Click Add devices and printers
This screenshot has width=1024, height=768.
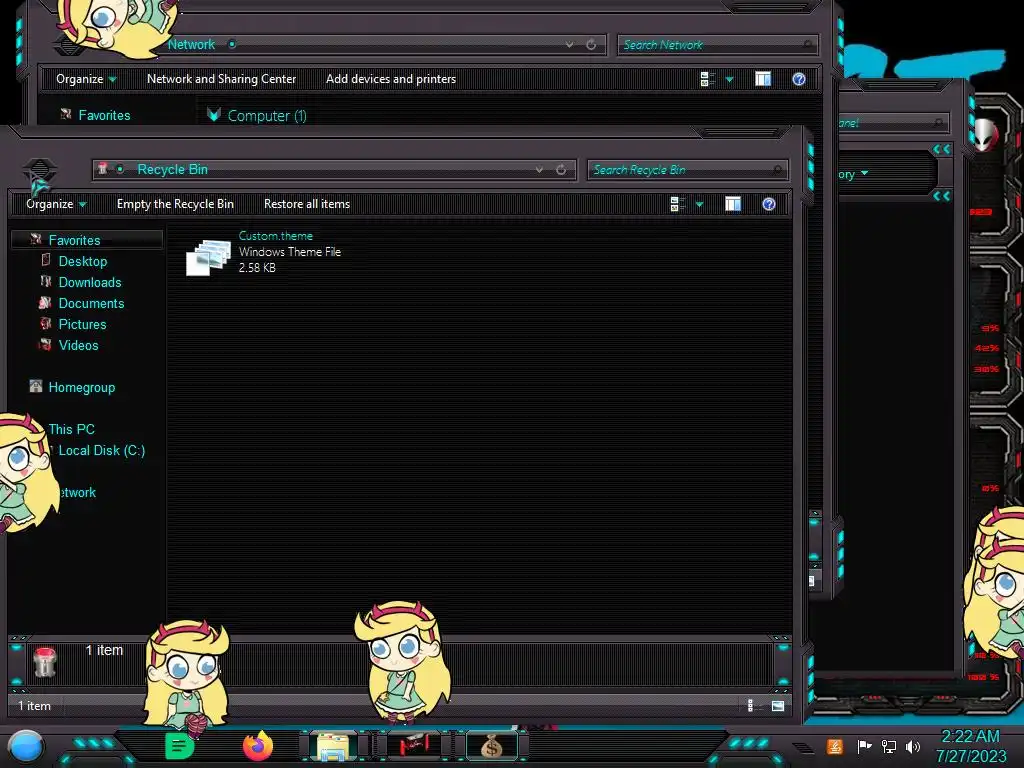click(391, 79)
